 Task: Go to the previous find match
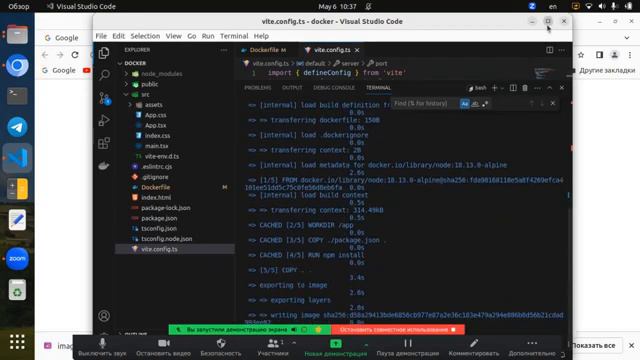pyautogui.click(x=531, y=104)
